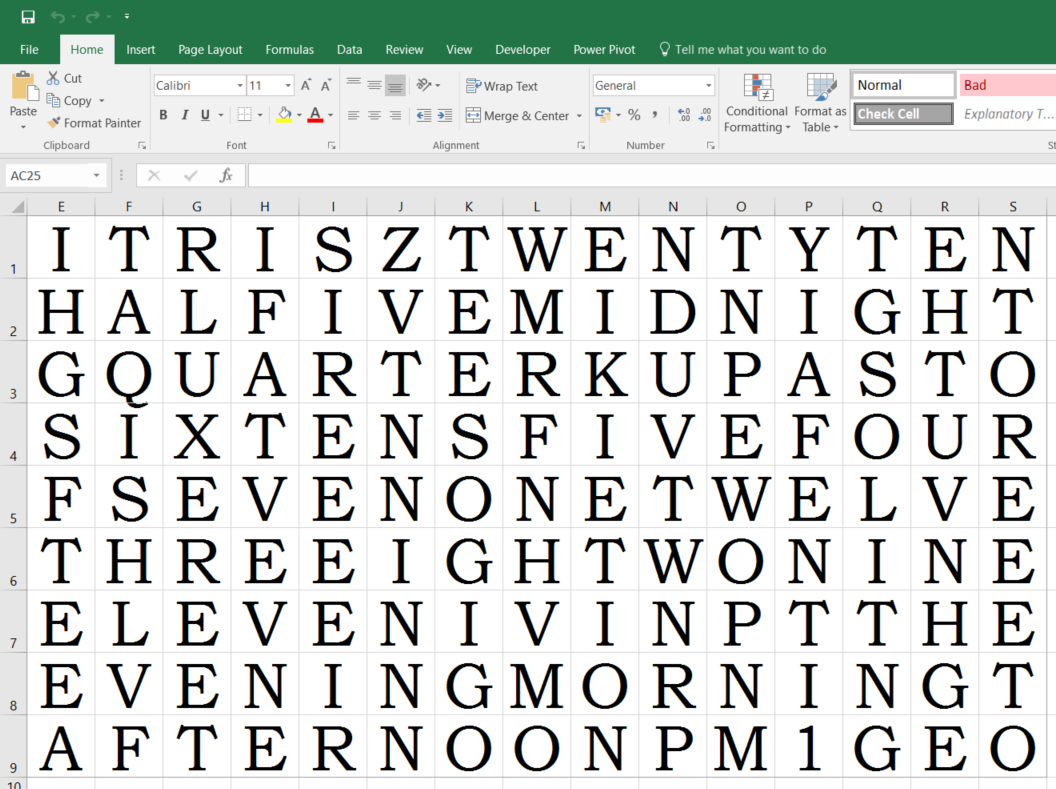Click the red Font Color A

click(x=315, y=115)
